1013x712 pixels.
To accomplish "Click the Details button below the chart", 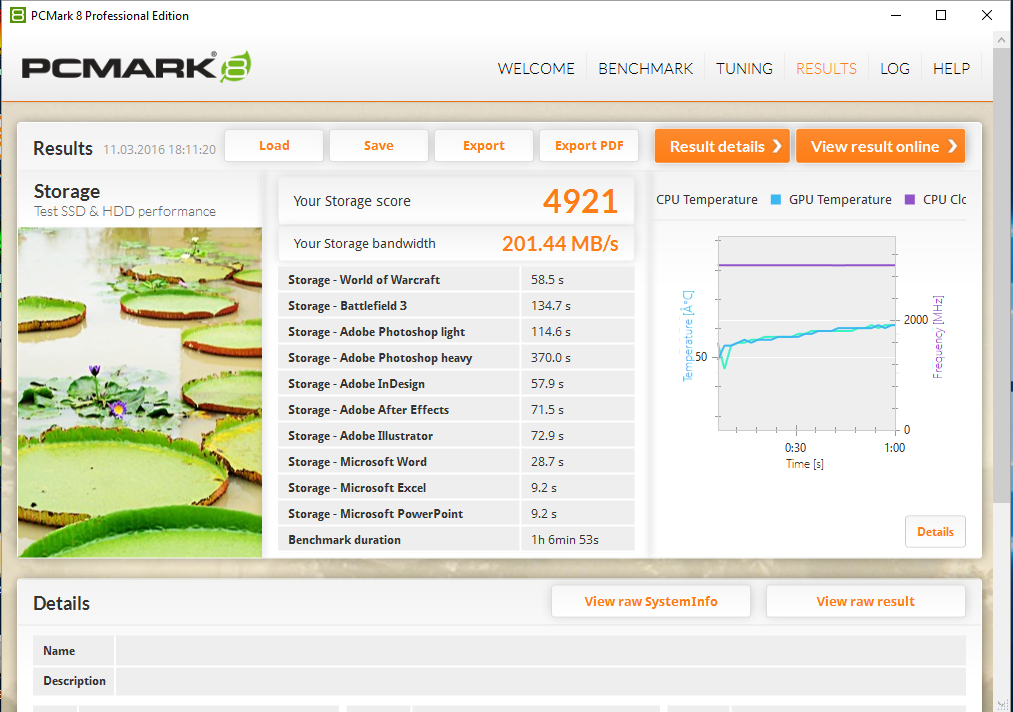I will 935,532.
